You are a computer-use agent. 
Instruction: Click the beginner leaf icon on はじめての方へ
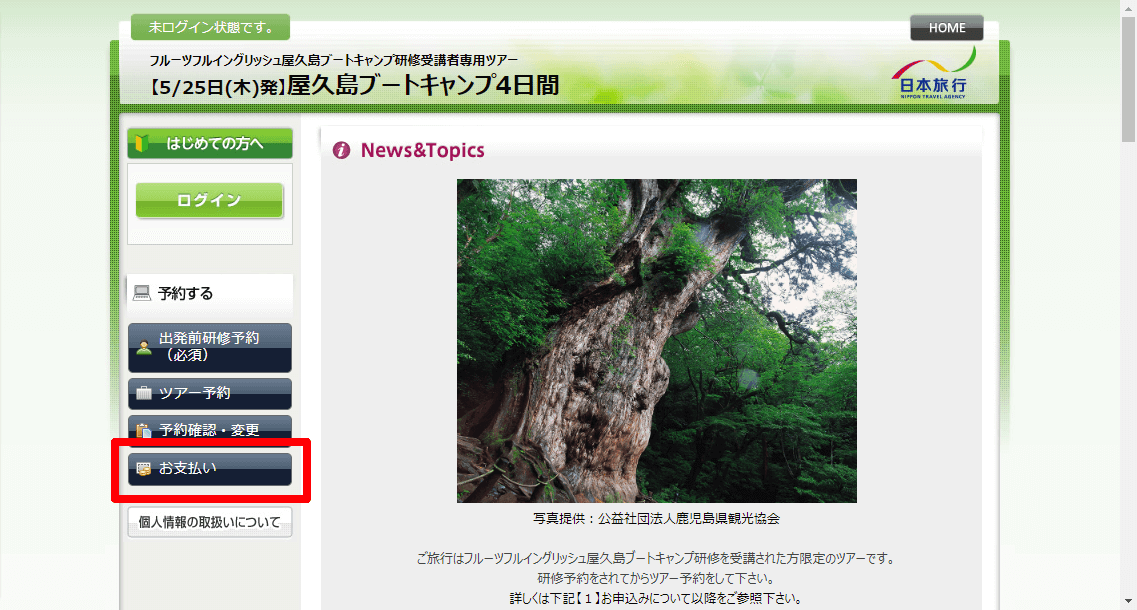click(x=142, y=143)
